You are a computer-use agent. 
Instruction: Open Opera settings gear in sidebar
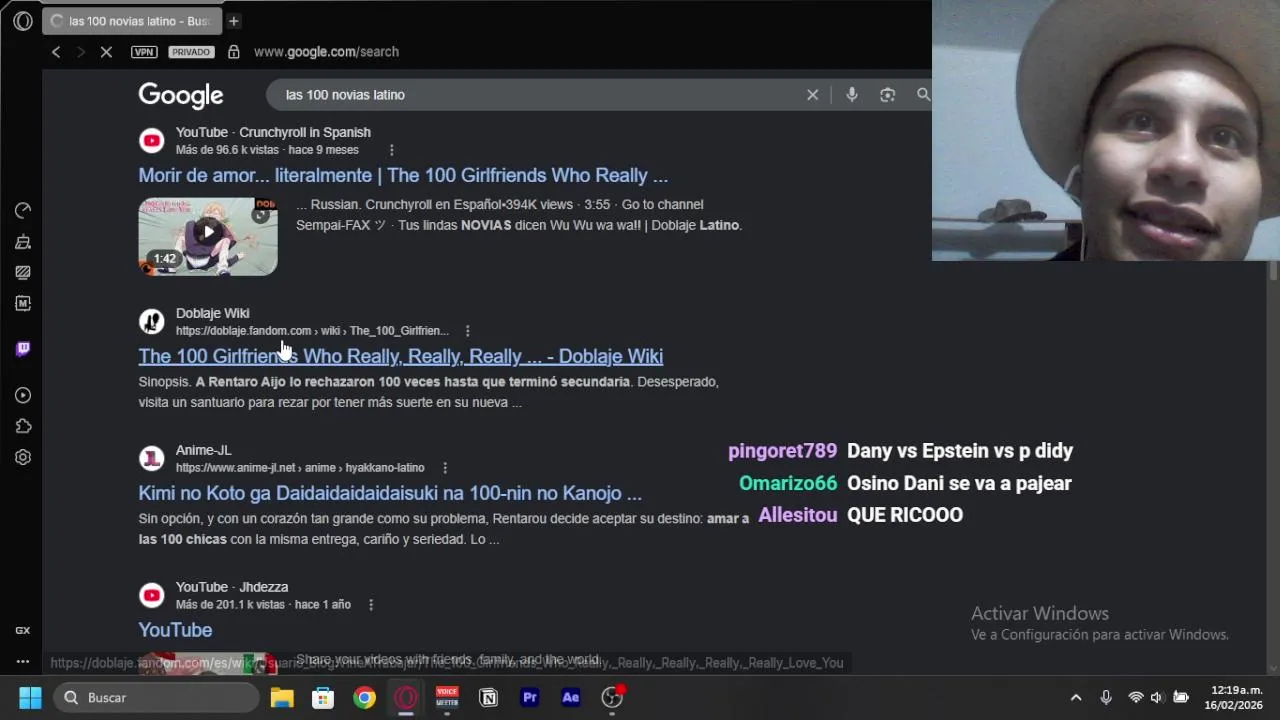tap(23, 457)
